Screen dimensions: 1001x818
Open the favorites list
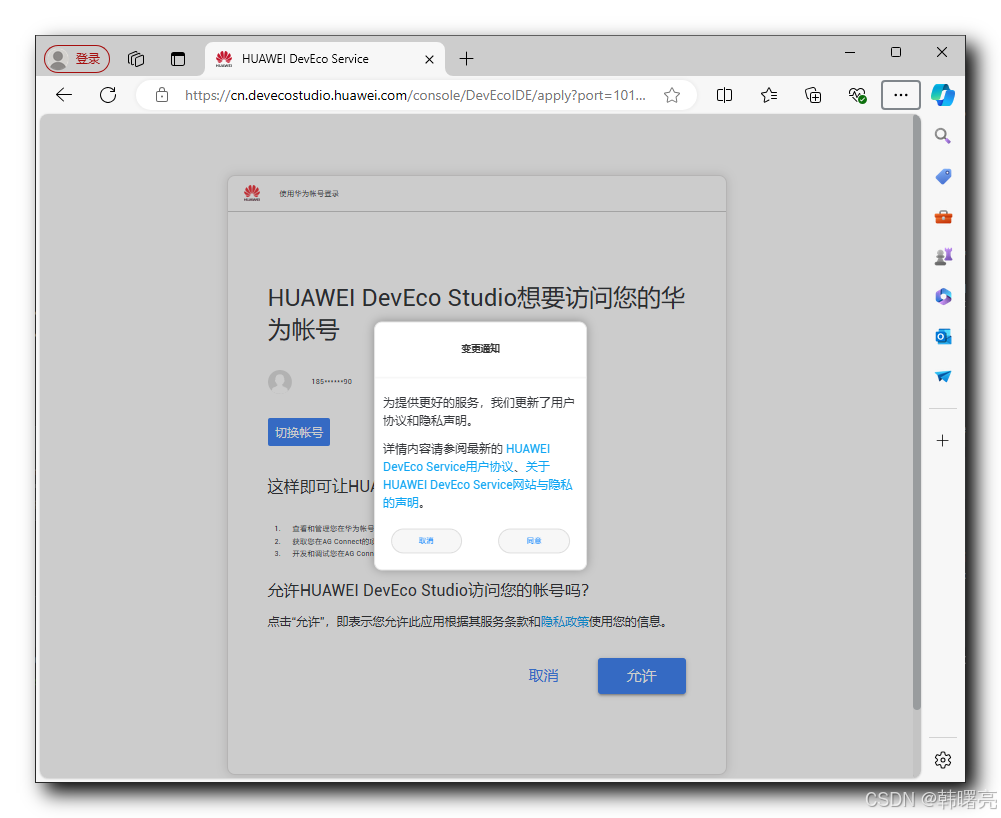click(769, 96)
